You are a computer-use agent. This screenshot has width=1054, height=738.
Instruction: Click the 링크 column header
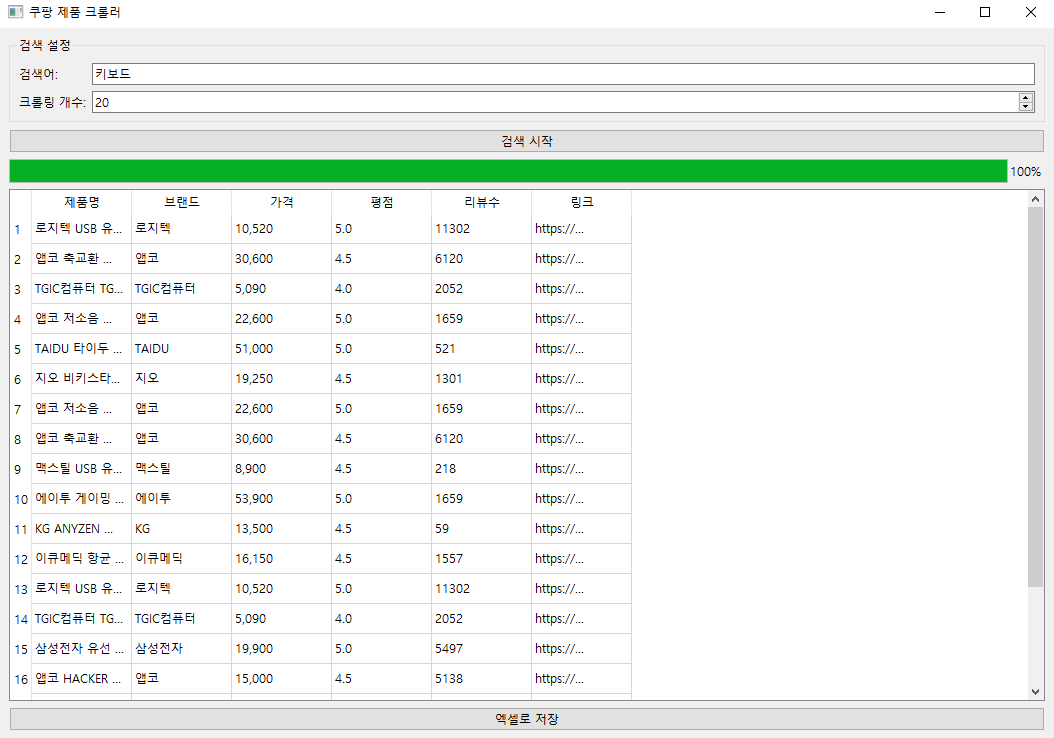coord(581,202)
